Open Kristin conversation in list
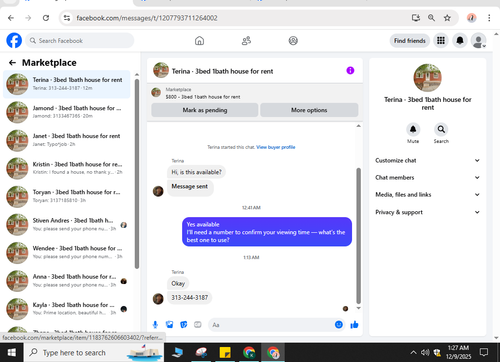The width and height of the screenshot is (500, 362). pyautogui.click(x=67, y=168)
